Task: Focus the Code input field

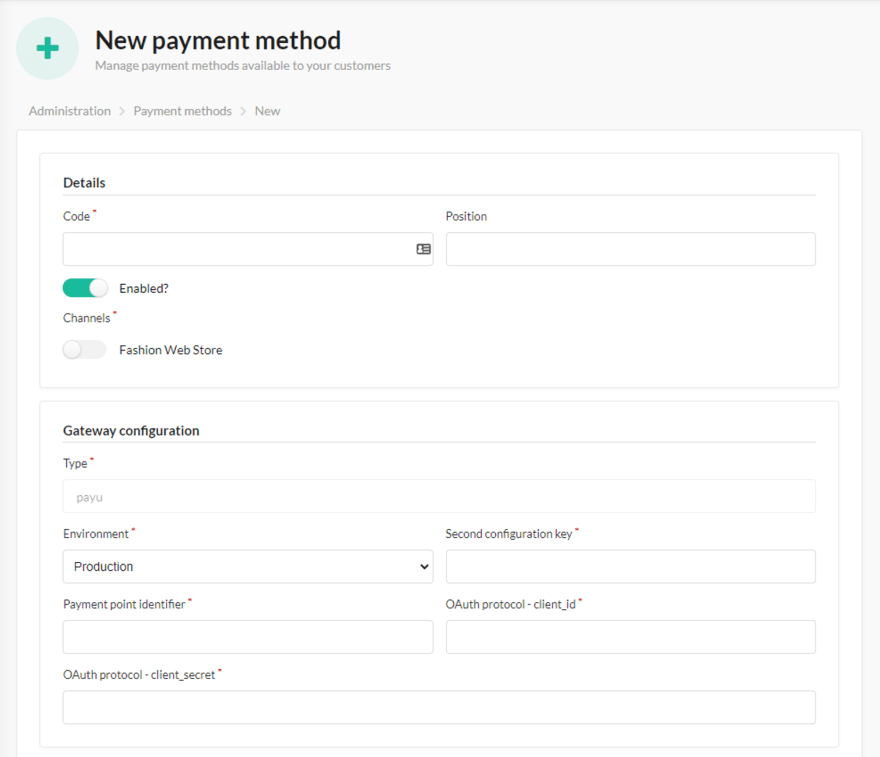Action: 248,249
